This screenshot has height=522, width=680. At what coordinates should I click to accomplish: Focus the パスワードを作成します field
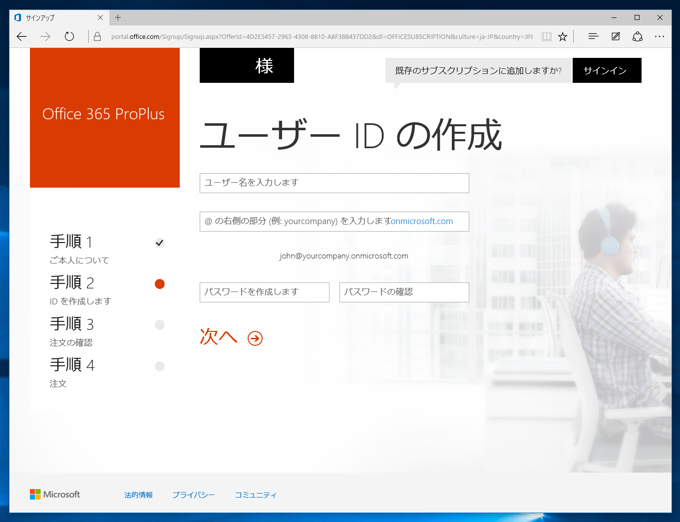click(265, 292)
